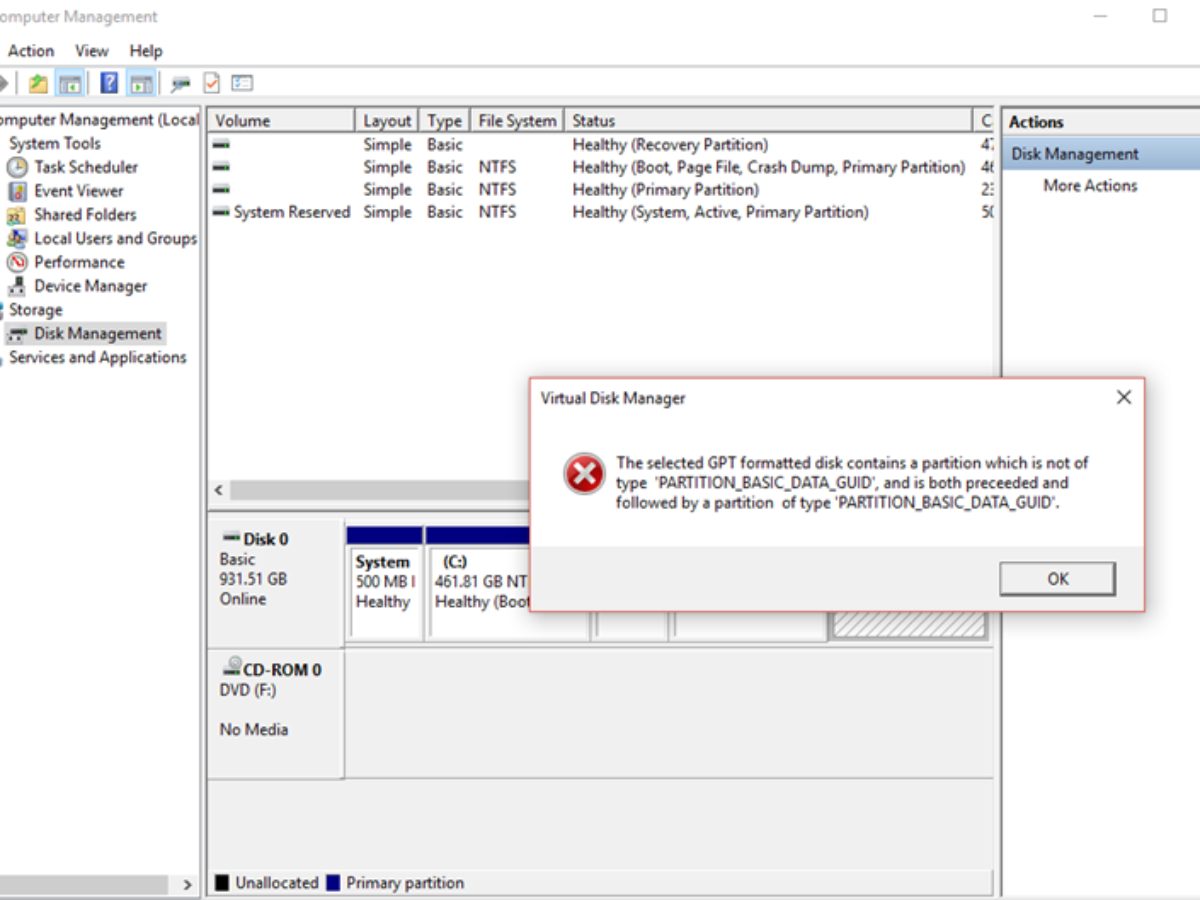
Task: Select System Tools in the console tree
Action: [55, 144]
